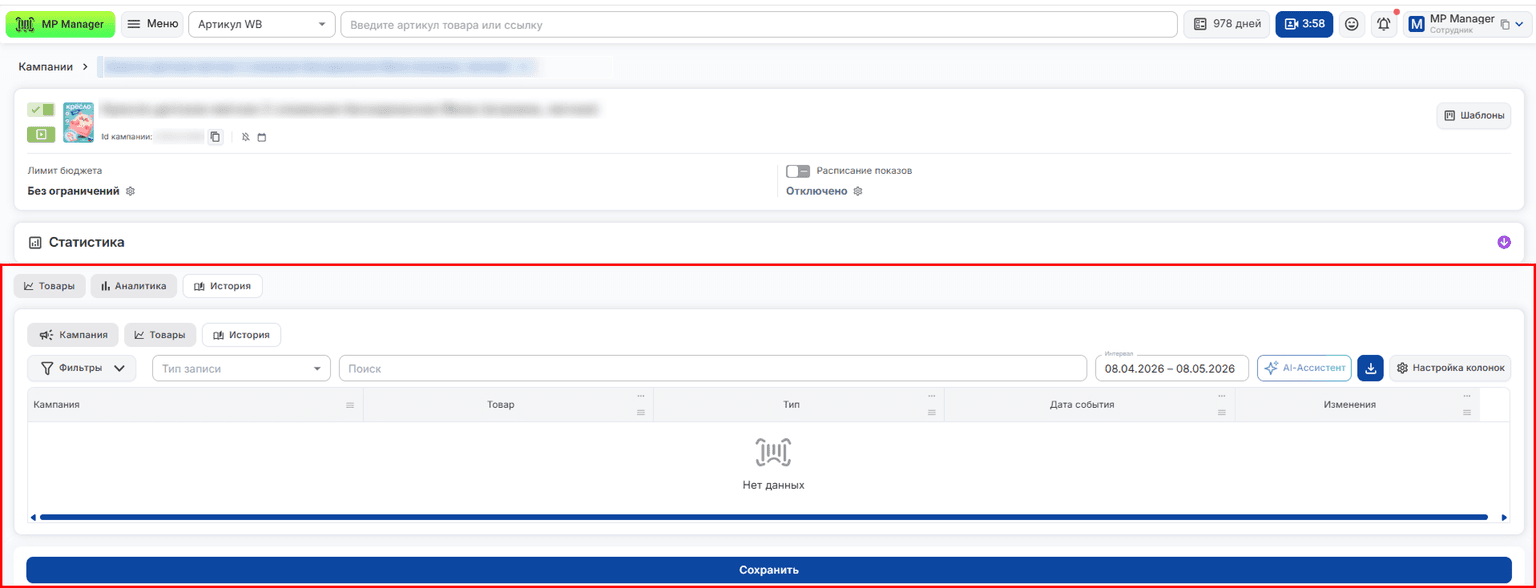The image size is (1536, 588).
Task: Click the green play status button
Action: point(41,134)
